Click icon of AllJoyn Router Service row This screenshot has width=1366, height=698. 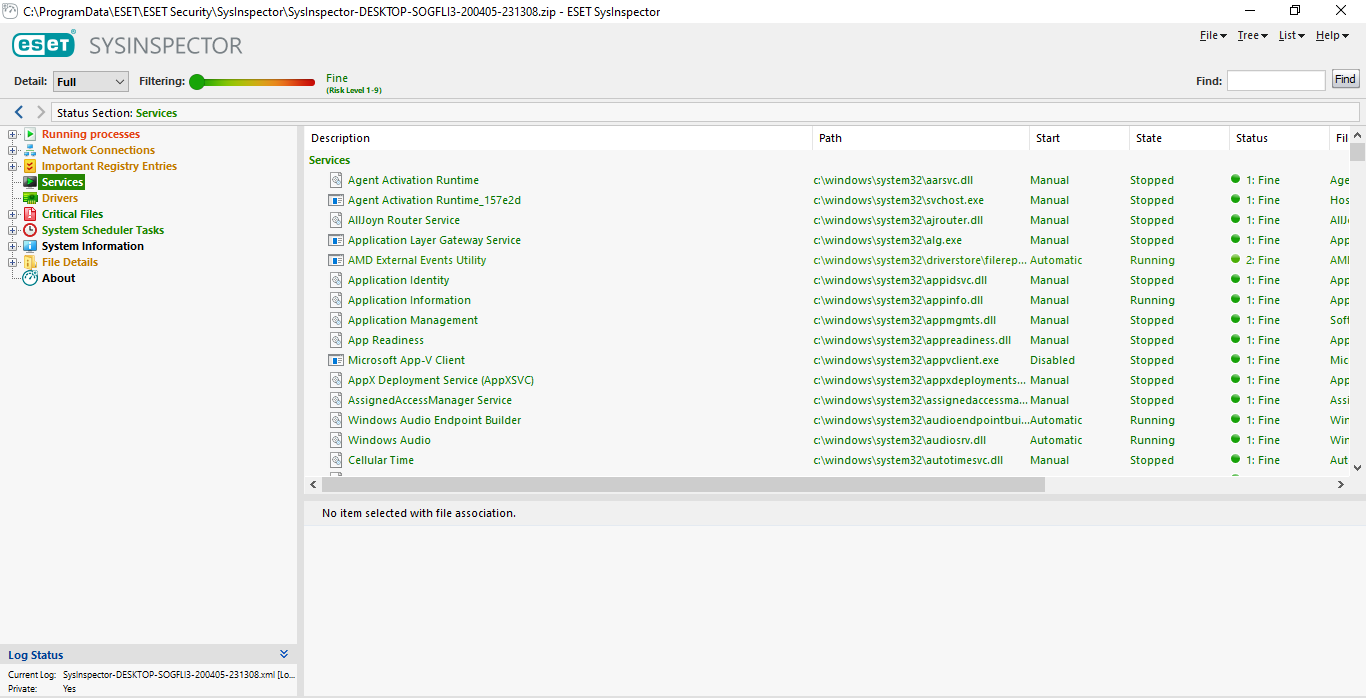(x=337, y=220)
